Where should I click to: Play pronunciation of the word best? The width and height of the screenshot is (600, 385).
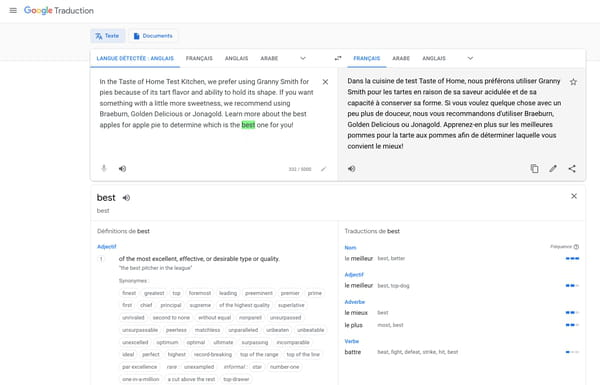(126, 198)
